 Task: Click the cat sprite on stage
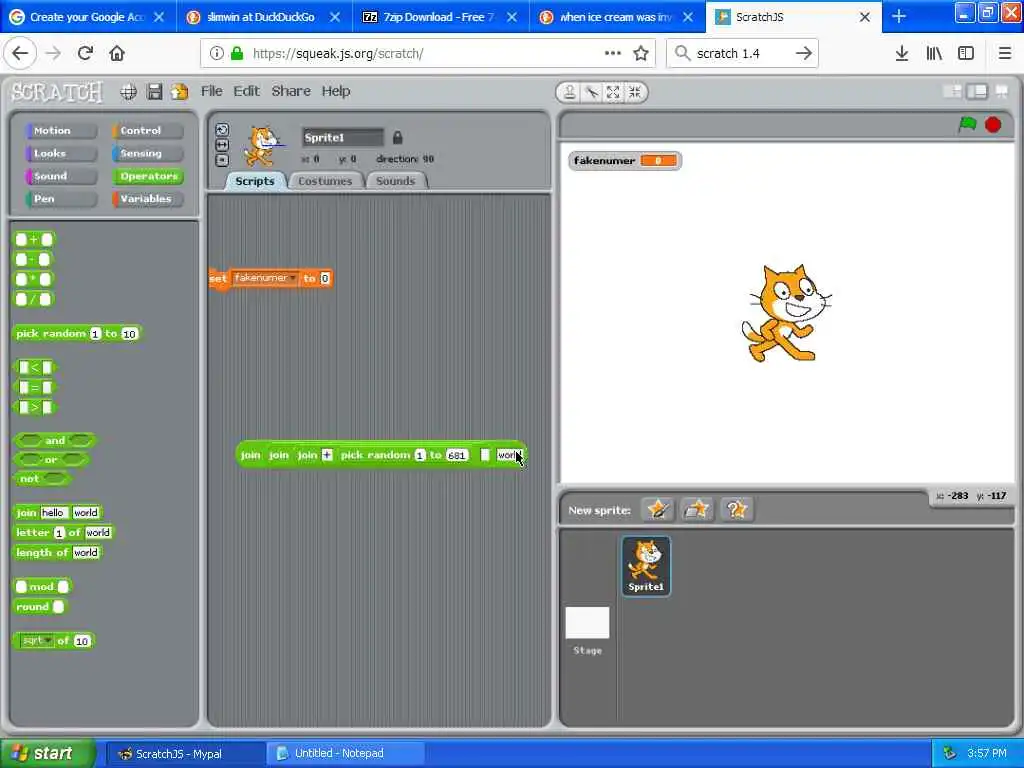[x=786, y=313]
